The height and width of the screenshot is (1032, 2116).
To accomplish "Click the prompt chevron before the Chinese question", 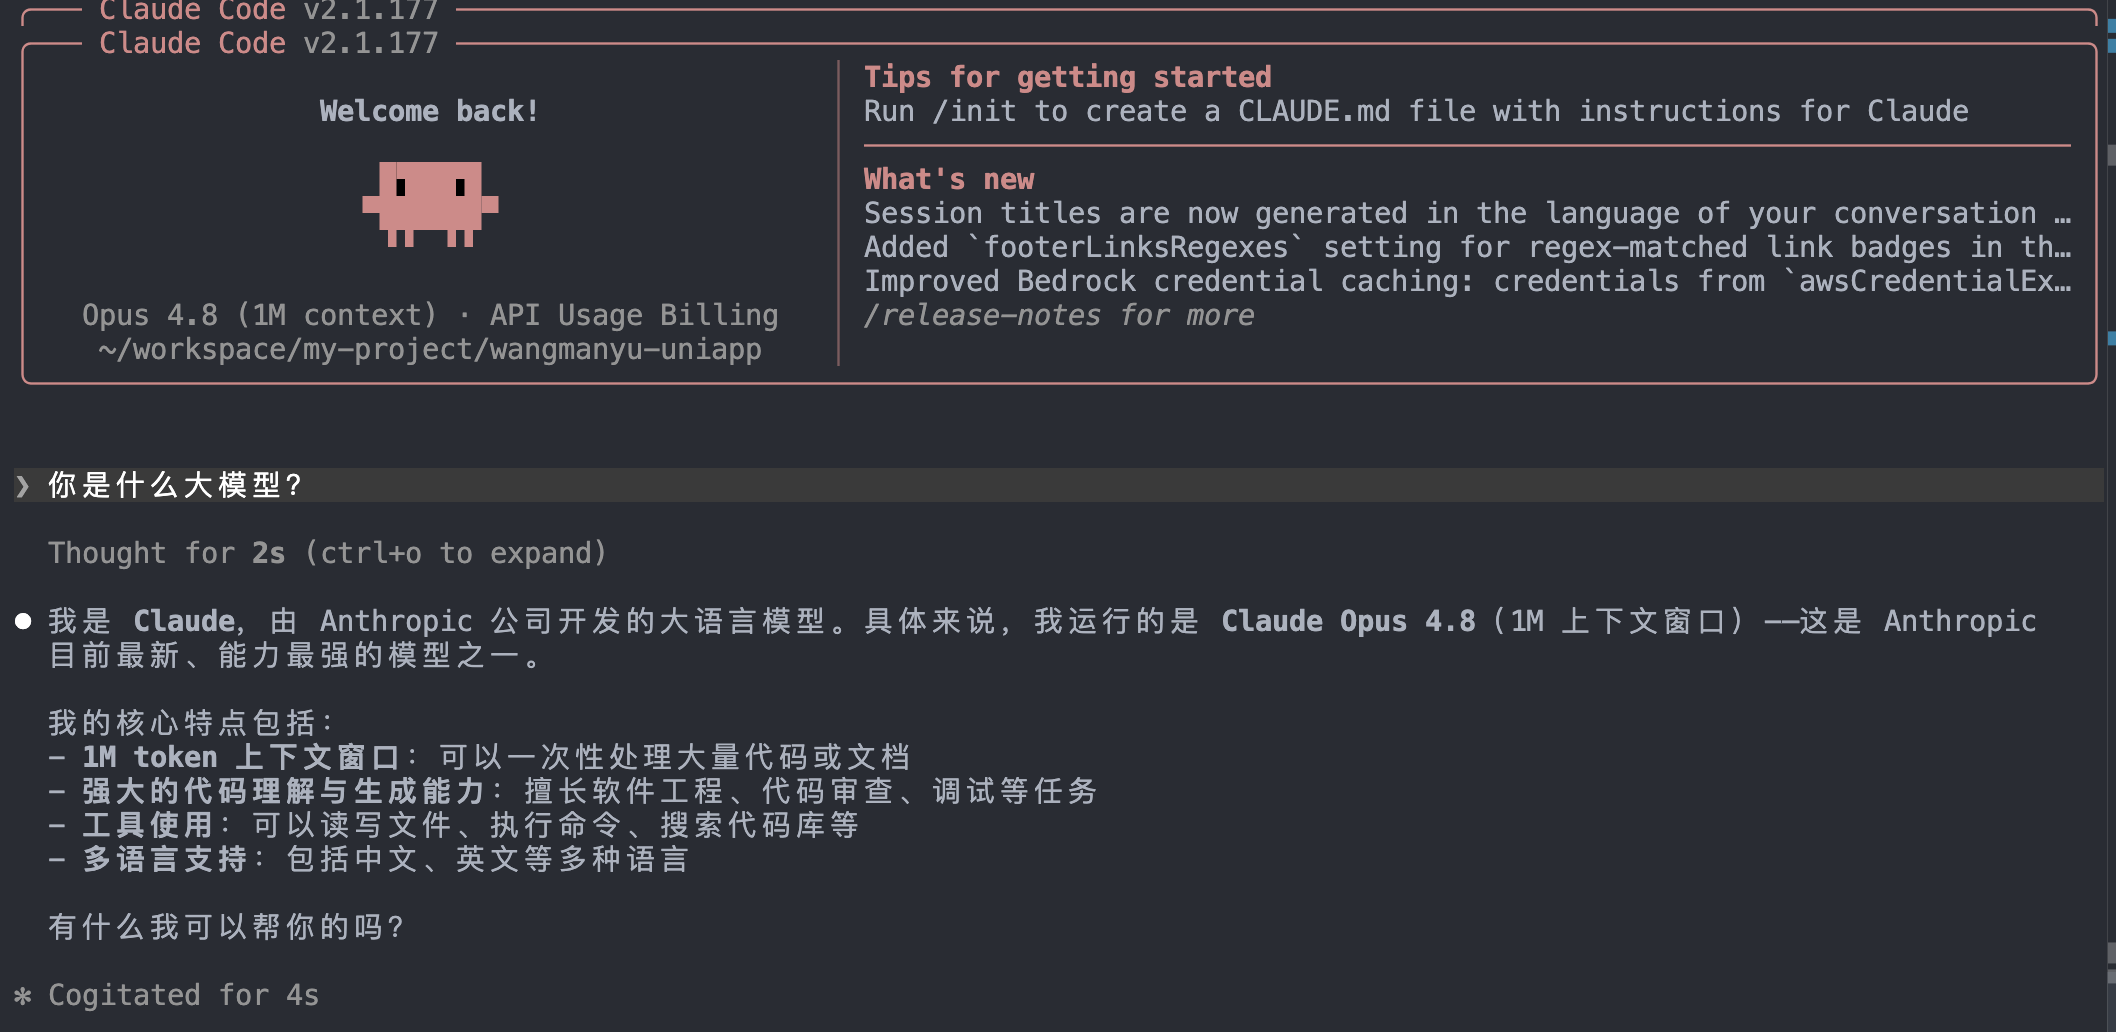I will tap(23, 486).
